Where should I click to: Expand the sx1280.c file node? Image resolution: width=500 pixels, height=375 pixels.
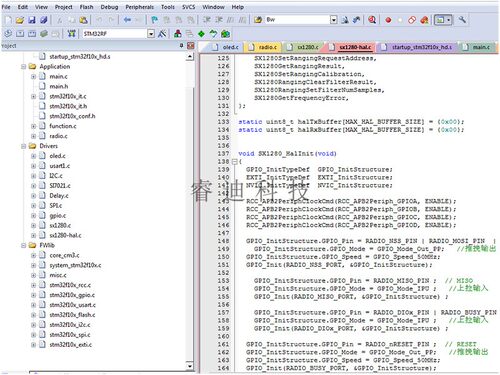click(x=33, y=226)
